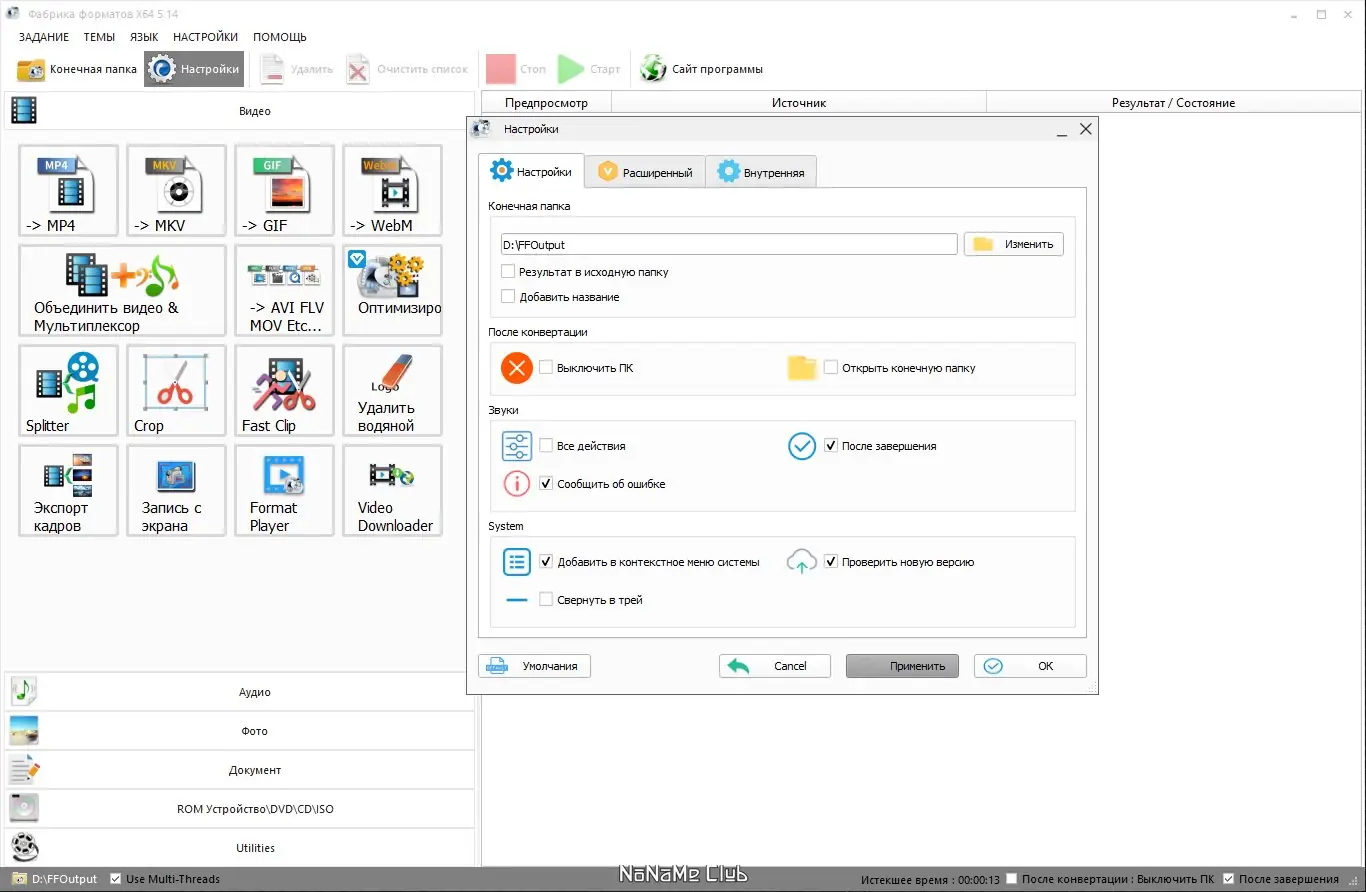Viewport: 1366px width, 892px height.
Task: Expand the Документ category panel
Action: pos(240,770)
